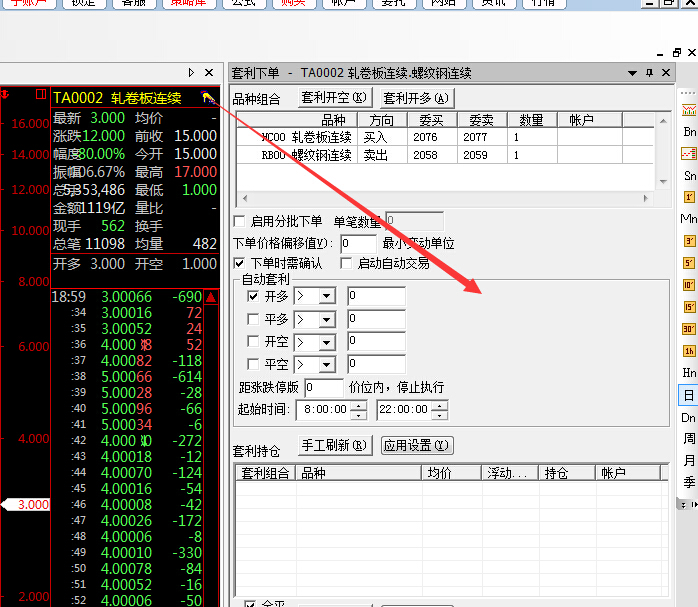Click the 套利开多 (A) button
The image size is (698, 607).
[417, 98]
